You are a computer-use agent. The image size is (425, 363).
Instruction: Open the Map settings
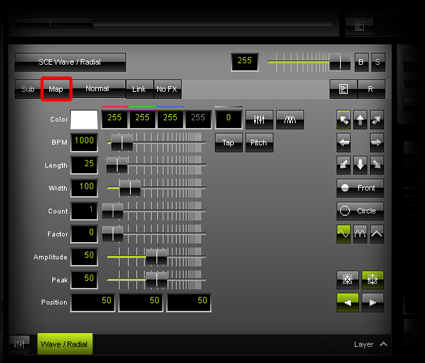pos(56,89)
